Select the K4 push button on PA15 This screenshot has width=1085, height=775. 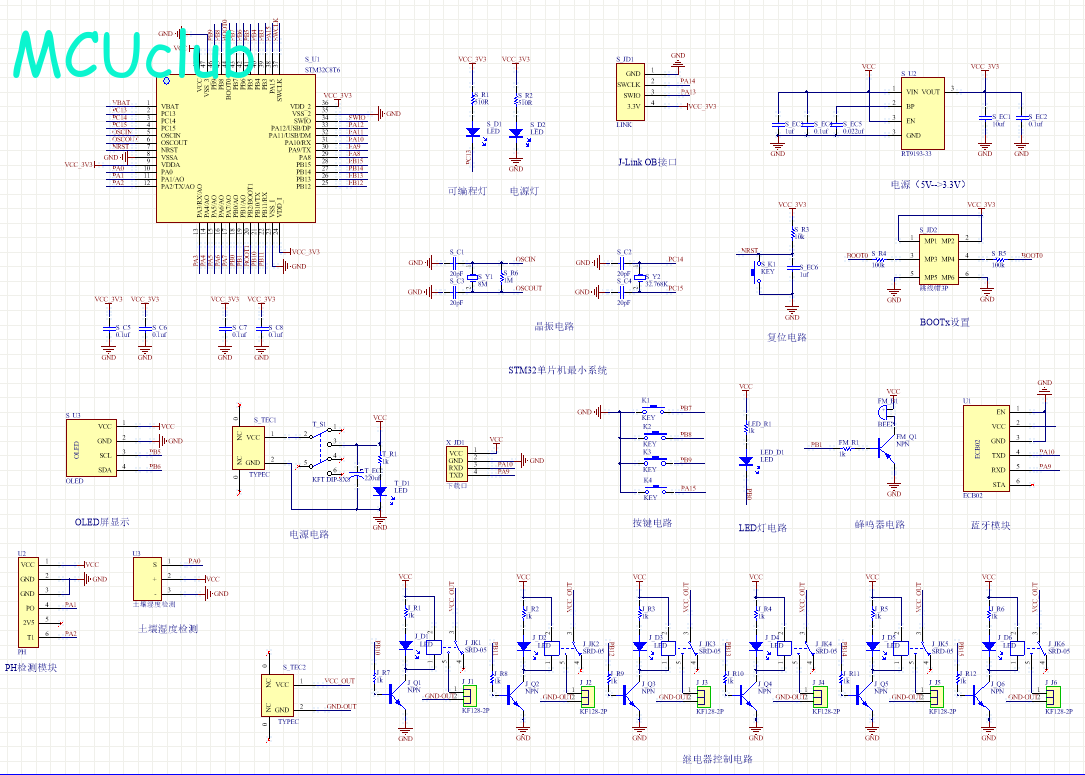click(x=654, y=491)
